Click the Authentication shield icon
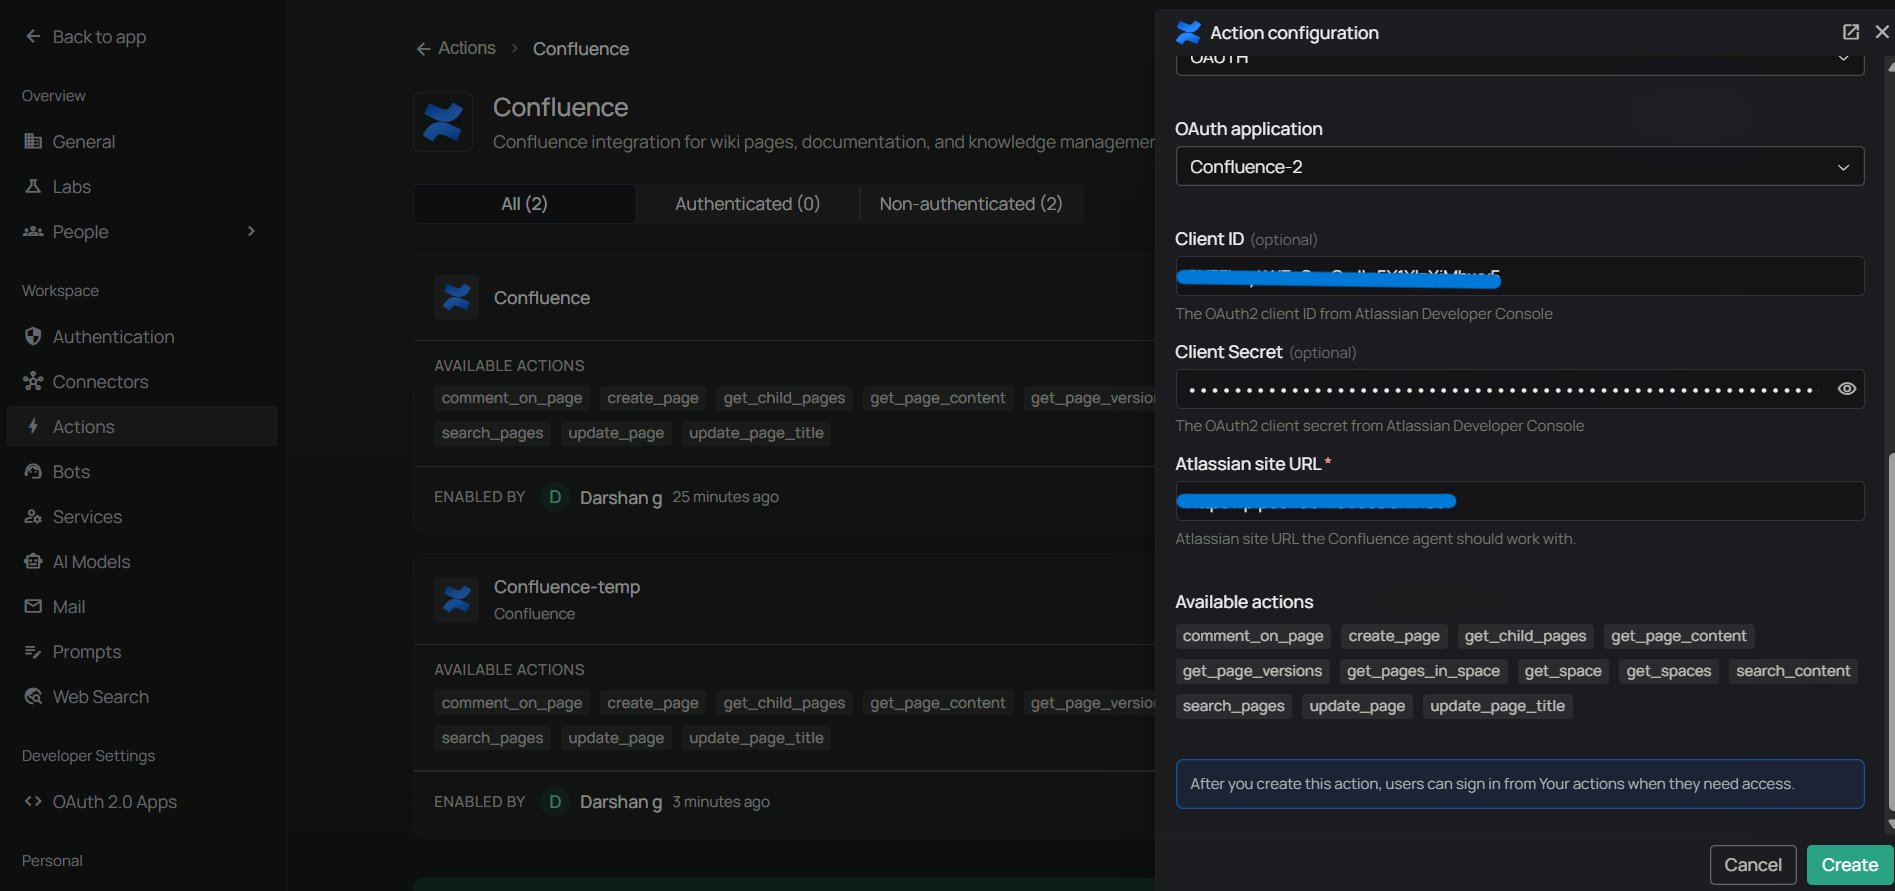This screenshot has width=1895, height=891. click(x=33, y=336)
